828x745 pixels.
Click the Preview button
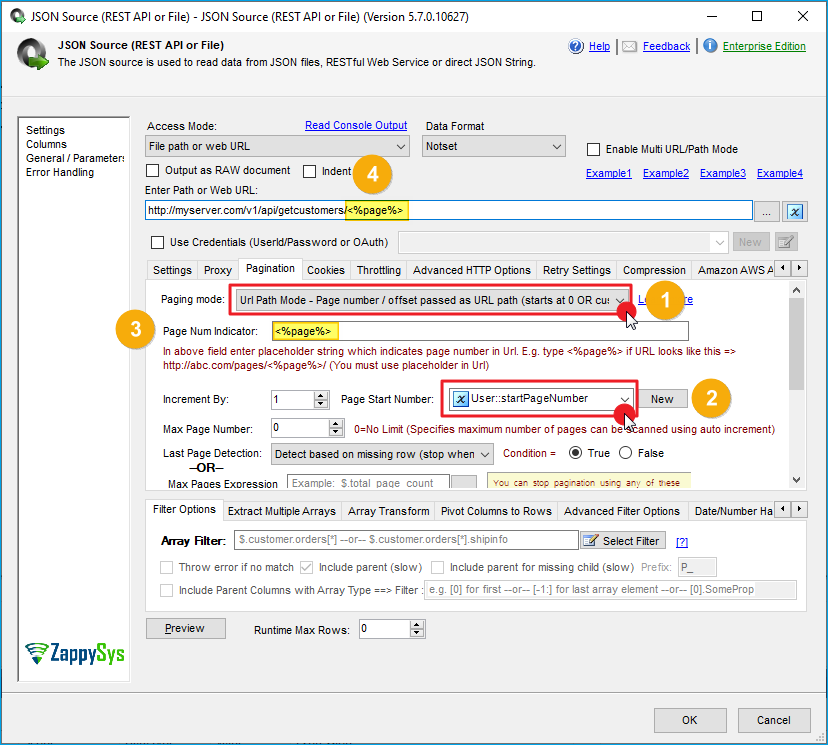point(185,628)
